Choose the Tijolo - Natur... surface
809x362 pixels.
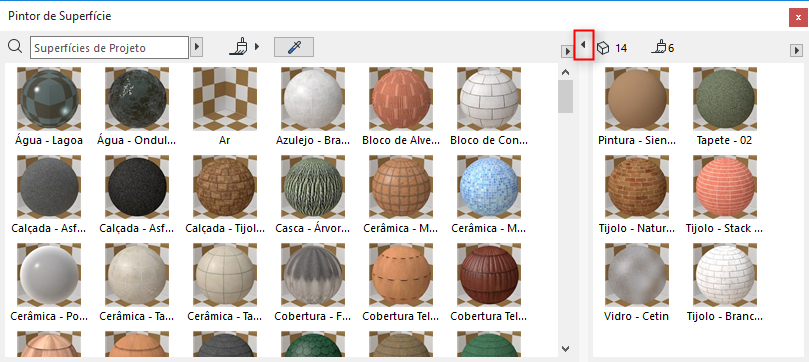tap(637, 195)
